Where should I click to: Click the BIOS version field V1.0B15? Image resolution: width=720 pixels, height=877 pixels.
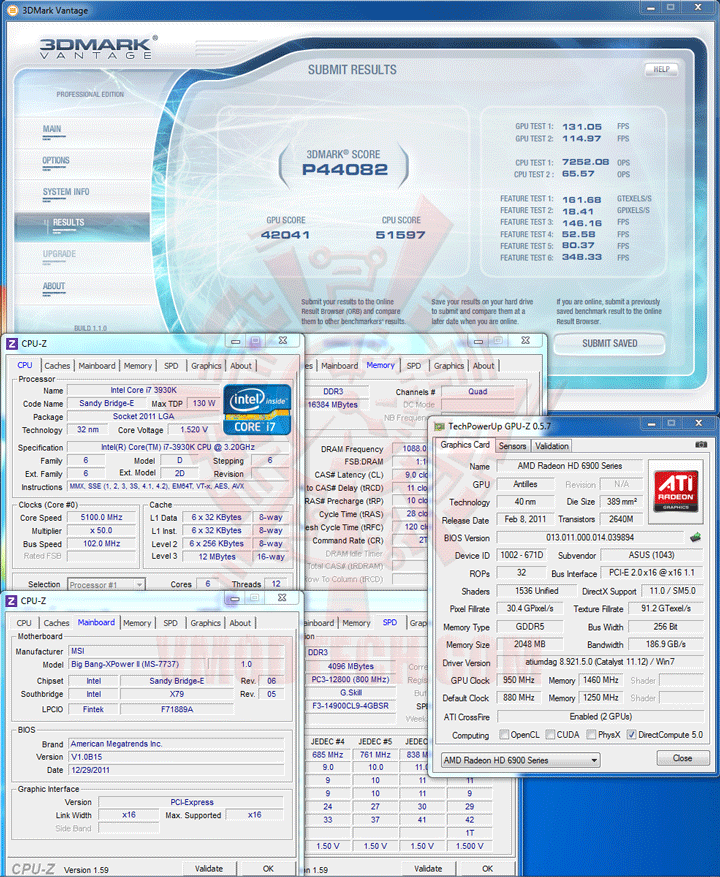click(x=176, y=757)
